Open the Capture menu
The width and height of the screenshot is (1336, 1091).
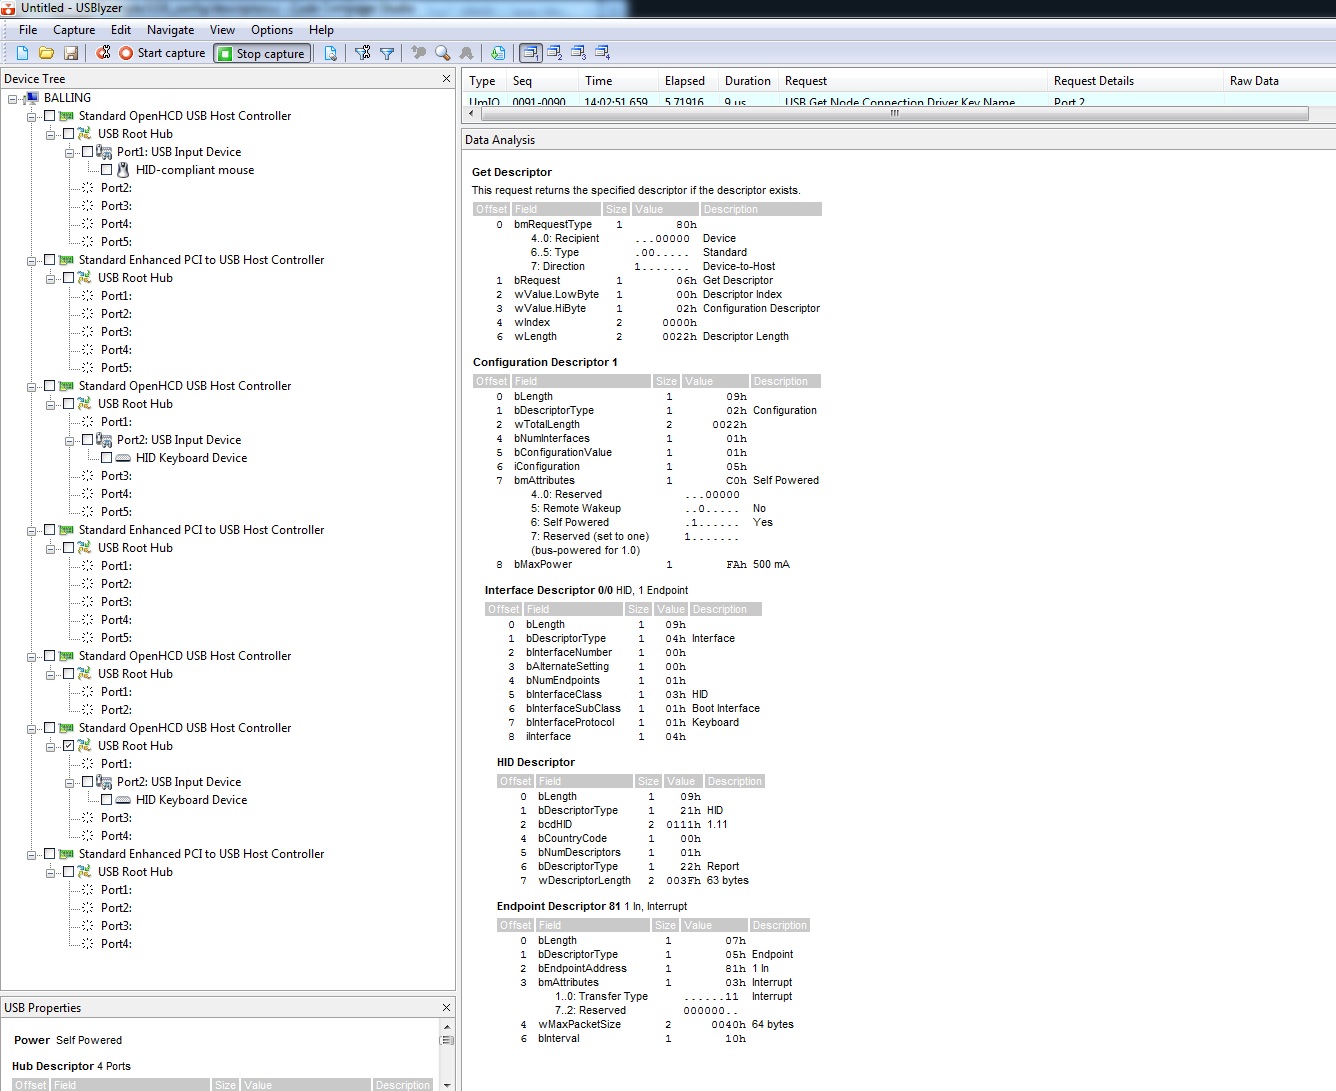point(74,30)
